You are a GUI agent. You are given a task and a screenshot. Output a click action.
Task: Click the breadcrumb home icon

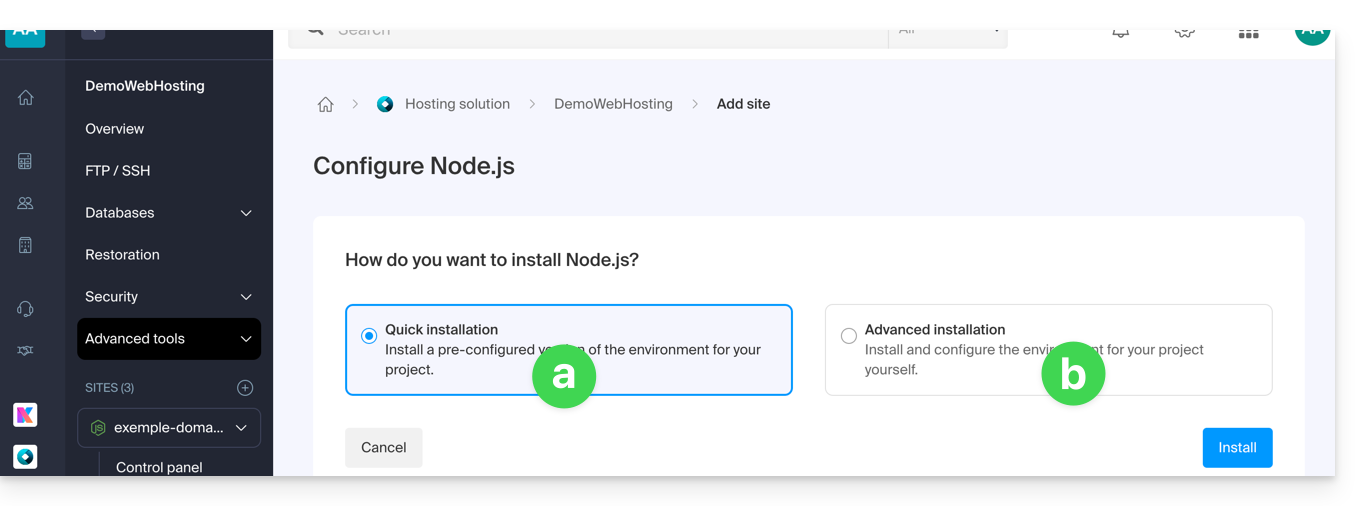pos(325,104)
